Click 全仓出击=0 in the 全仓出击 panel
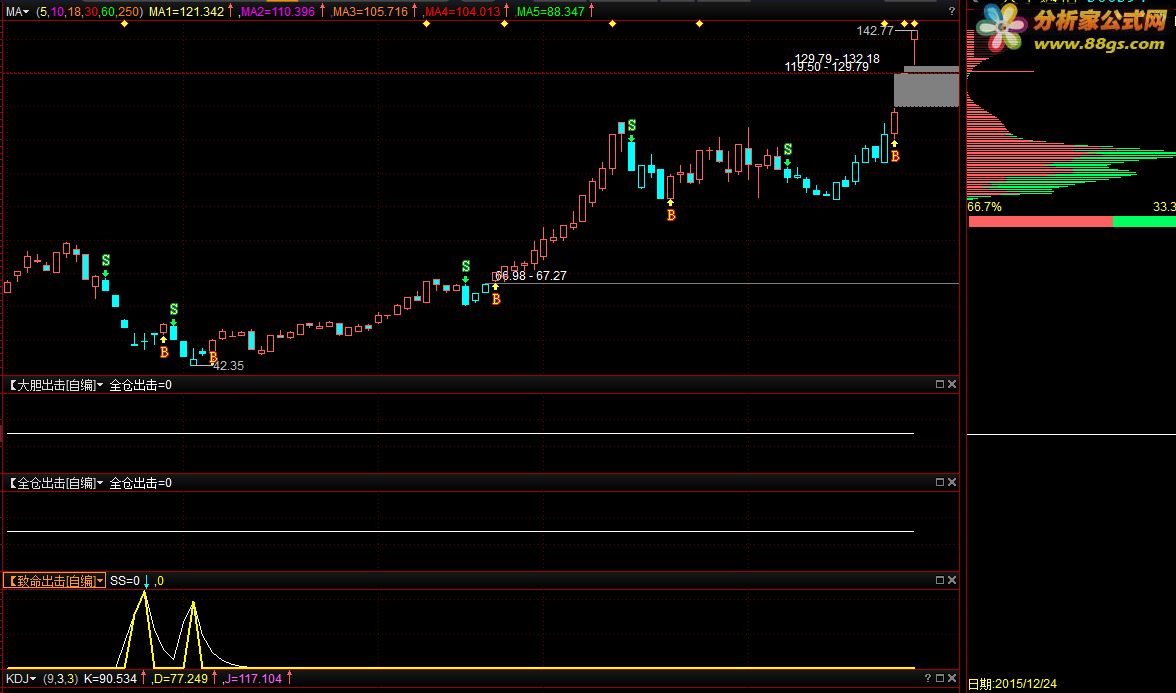The image size is (1176, 693). [x=140, y=483]
